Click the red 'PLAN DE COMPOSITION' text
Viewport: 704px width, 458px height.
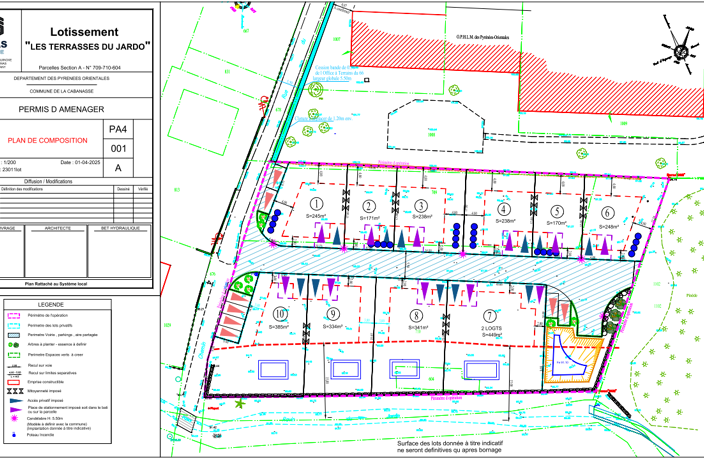click(x=48, y=141)
